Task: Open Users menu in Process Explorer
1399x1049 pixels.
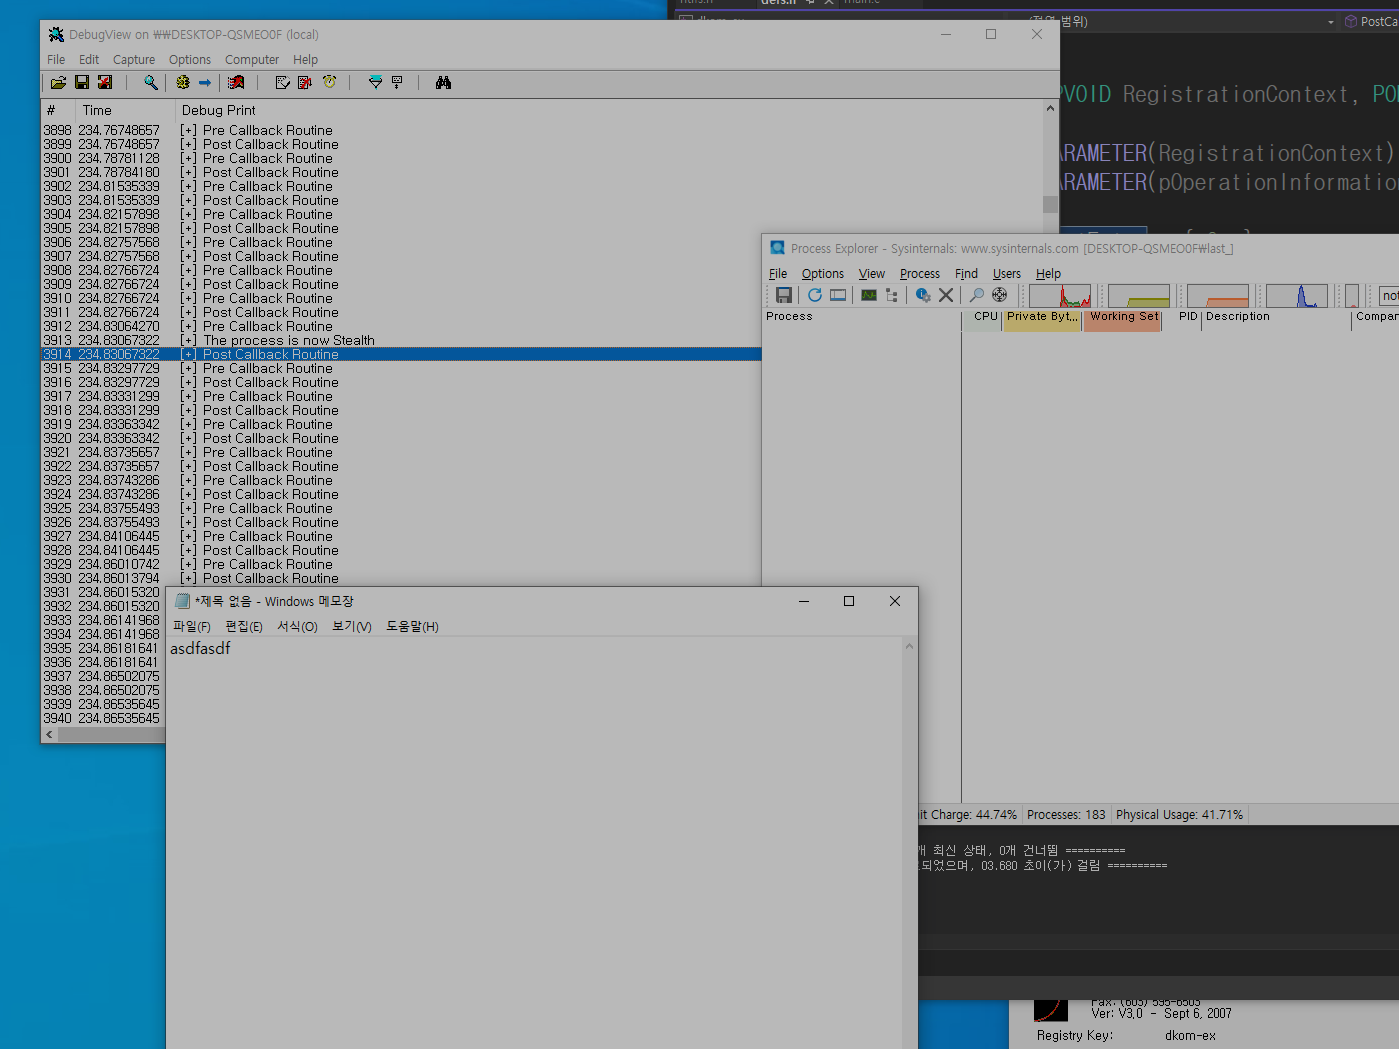Action: tap(1007, 274)
